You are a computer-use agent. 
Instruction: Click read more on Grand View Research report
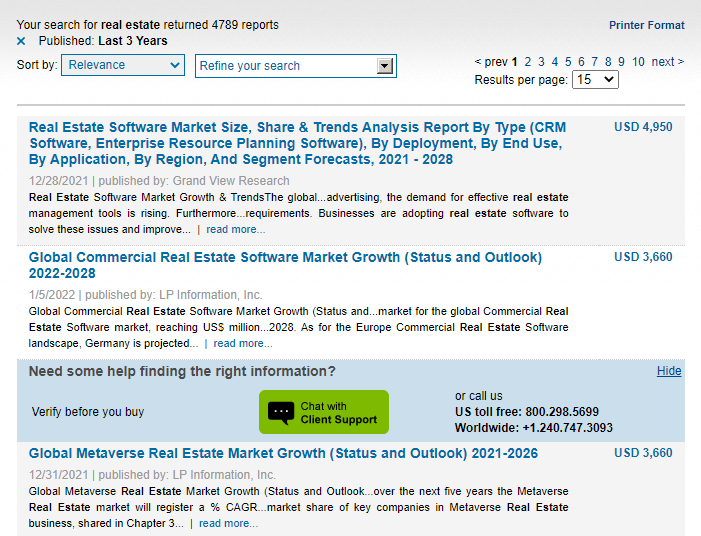(x=235, y=229)
